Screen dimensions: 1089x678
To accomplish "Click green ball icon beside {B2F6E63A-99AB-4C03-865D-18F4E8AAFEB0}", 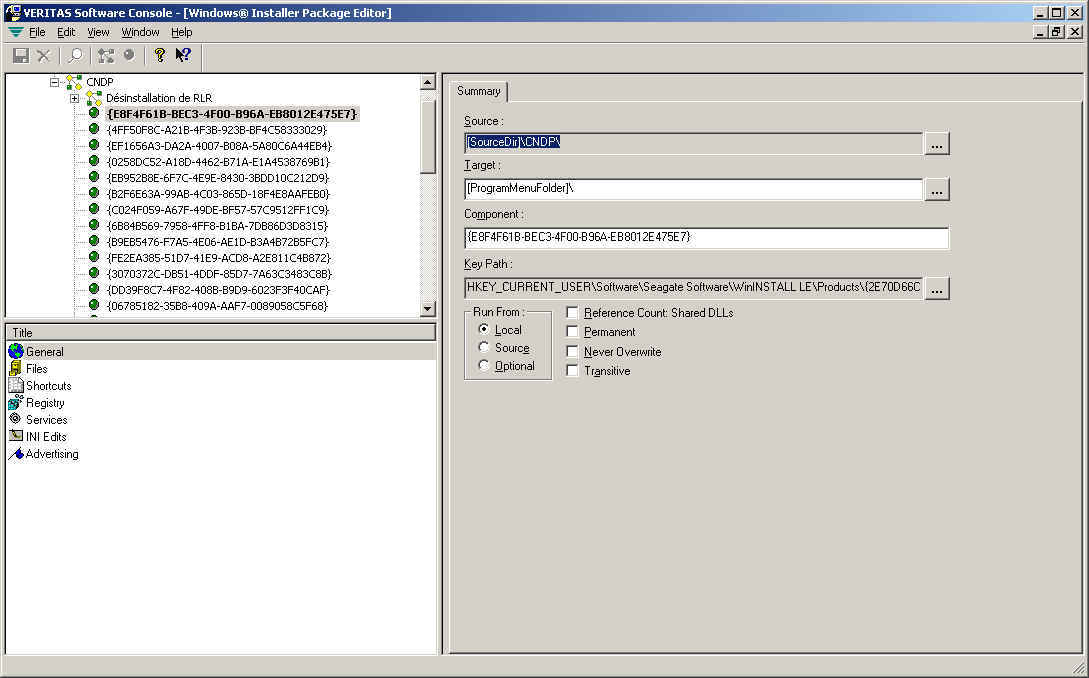I will coord(94,192).
